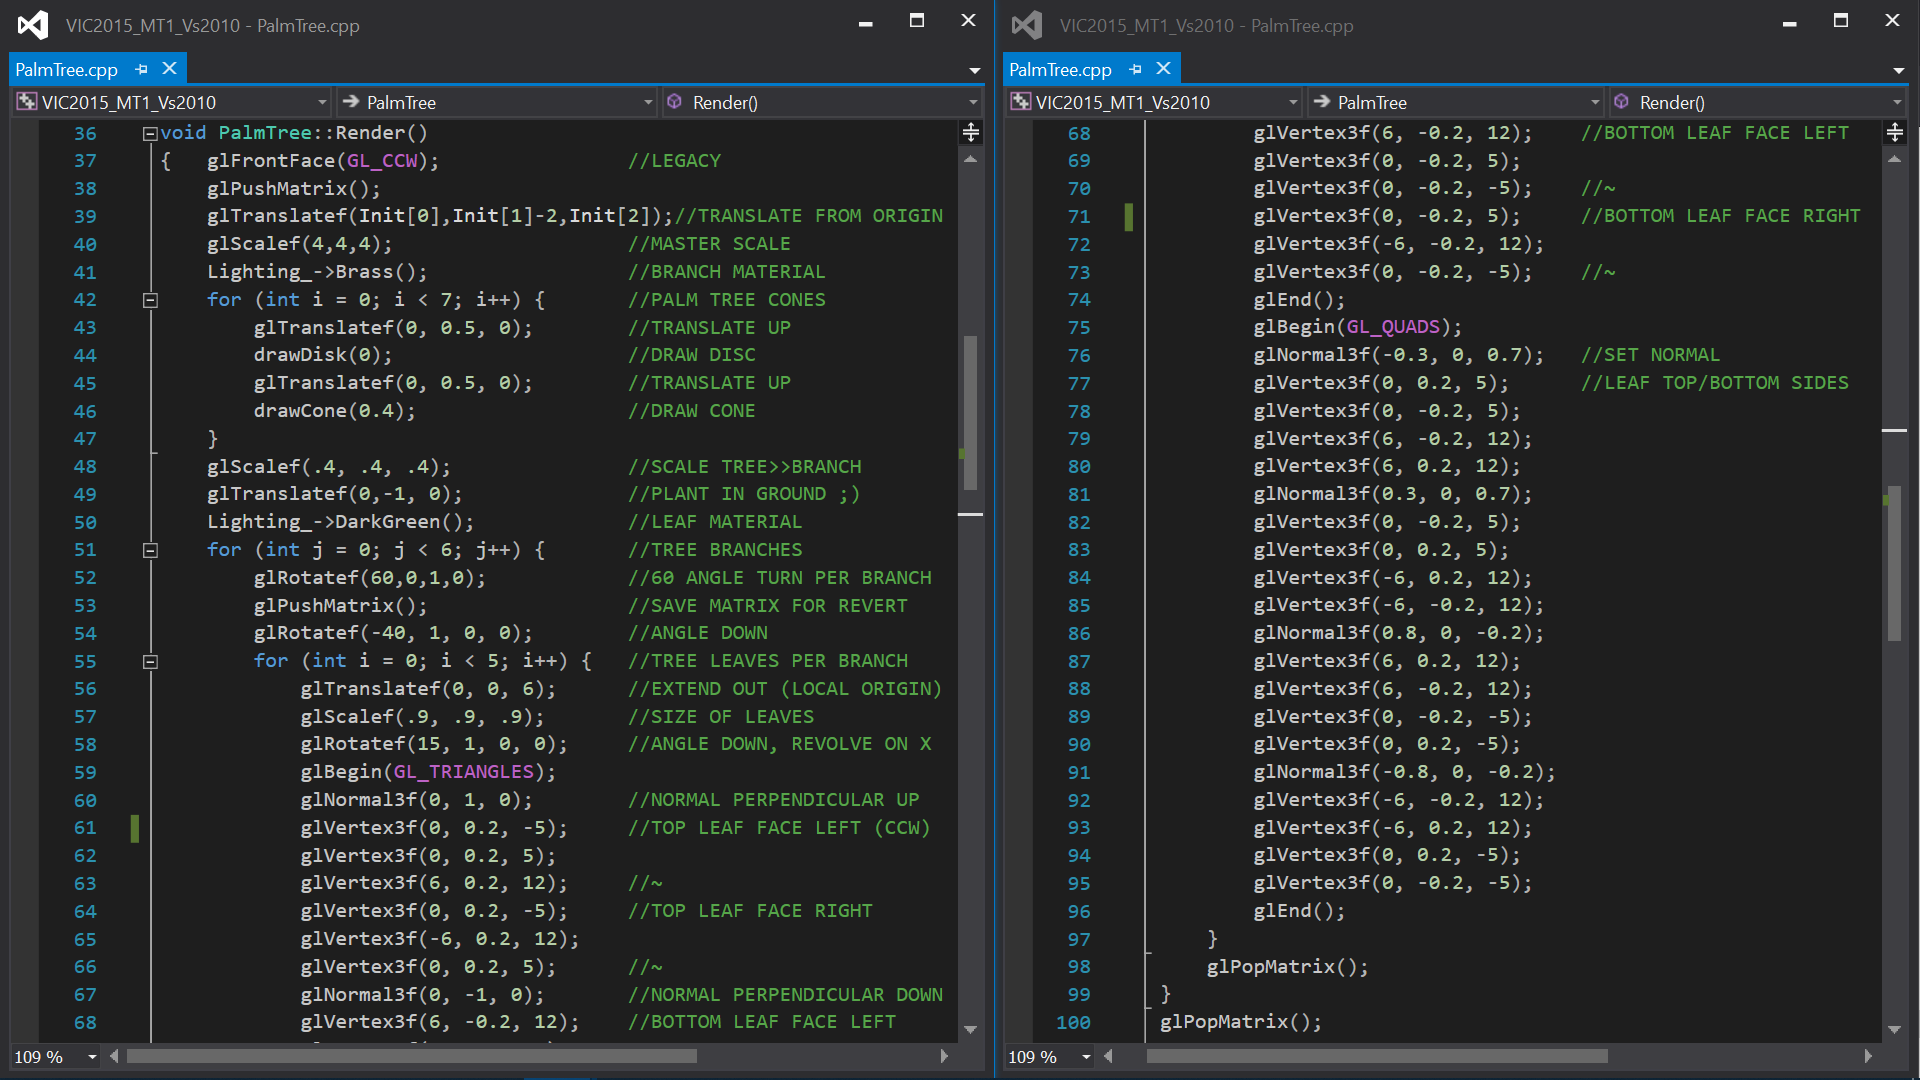The image size is (1920, 1080).
Task: Open zoom level 109 % dropdown in left window
Action: click(x=92, y=1057)
